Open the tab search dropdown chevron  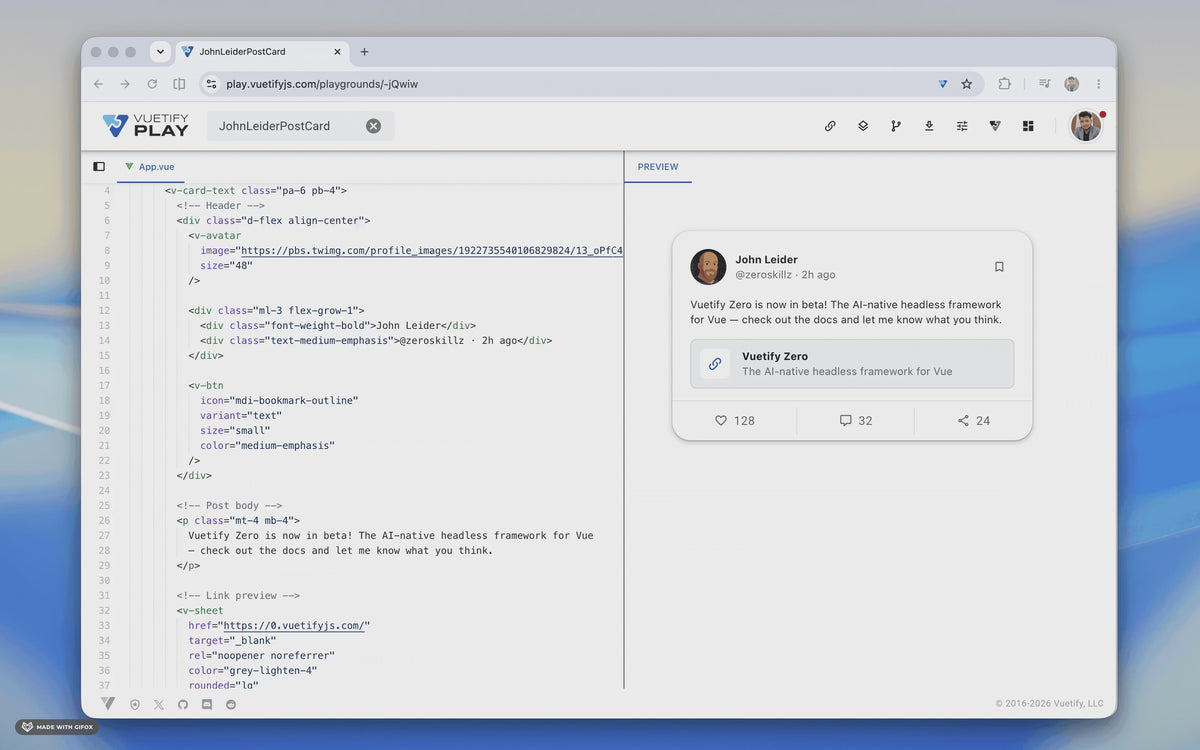tap(160, 52)
